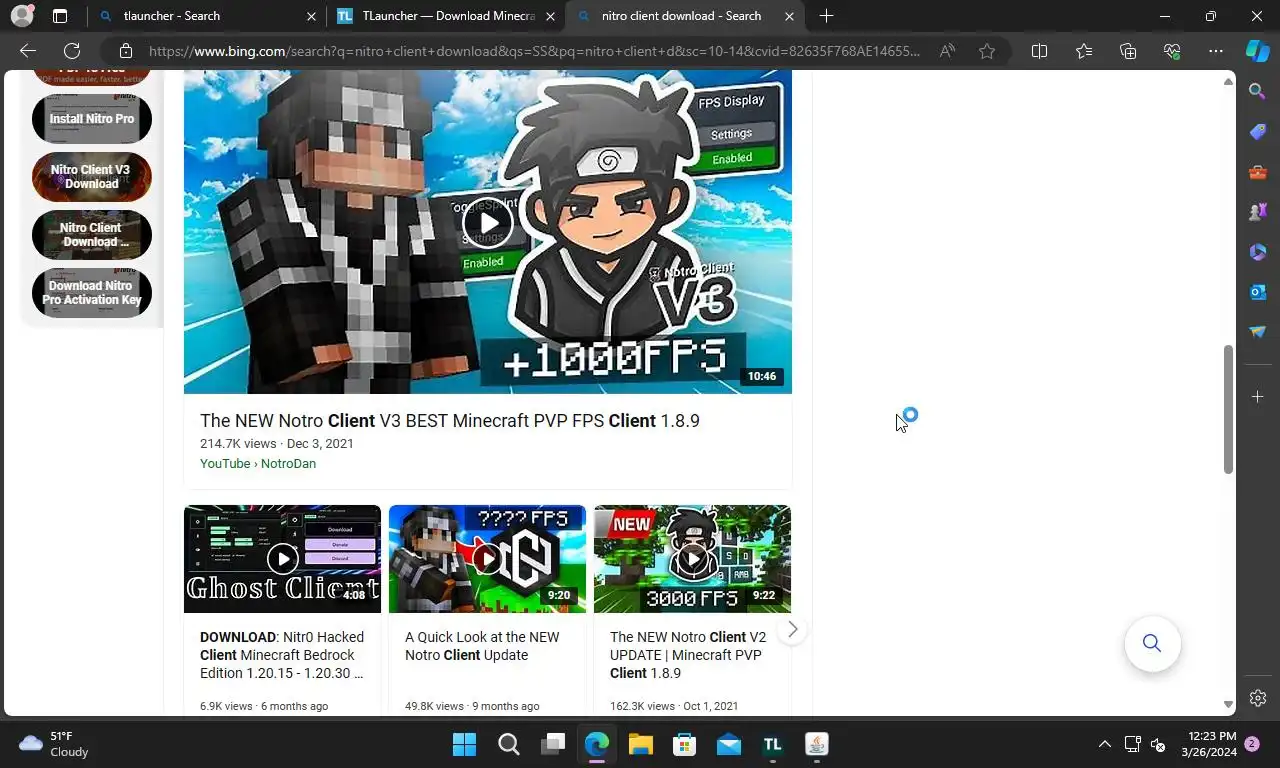Open NEW Notro Client V2 UPDATE link
Image resolution: width=1280 pixels, height=768 pixels.
pos(688,655)
